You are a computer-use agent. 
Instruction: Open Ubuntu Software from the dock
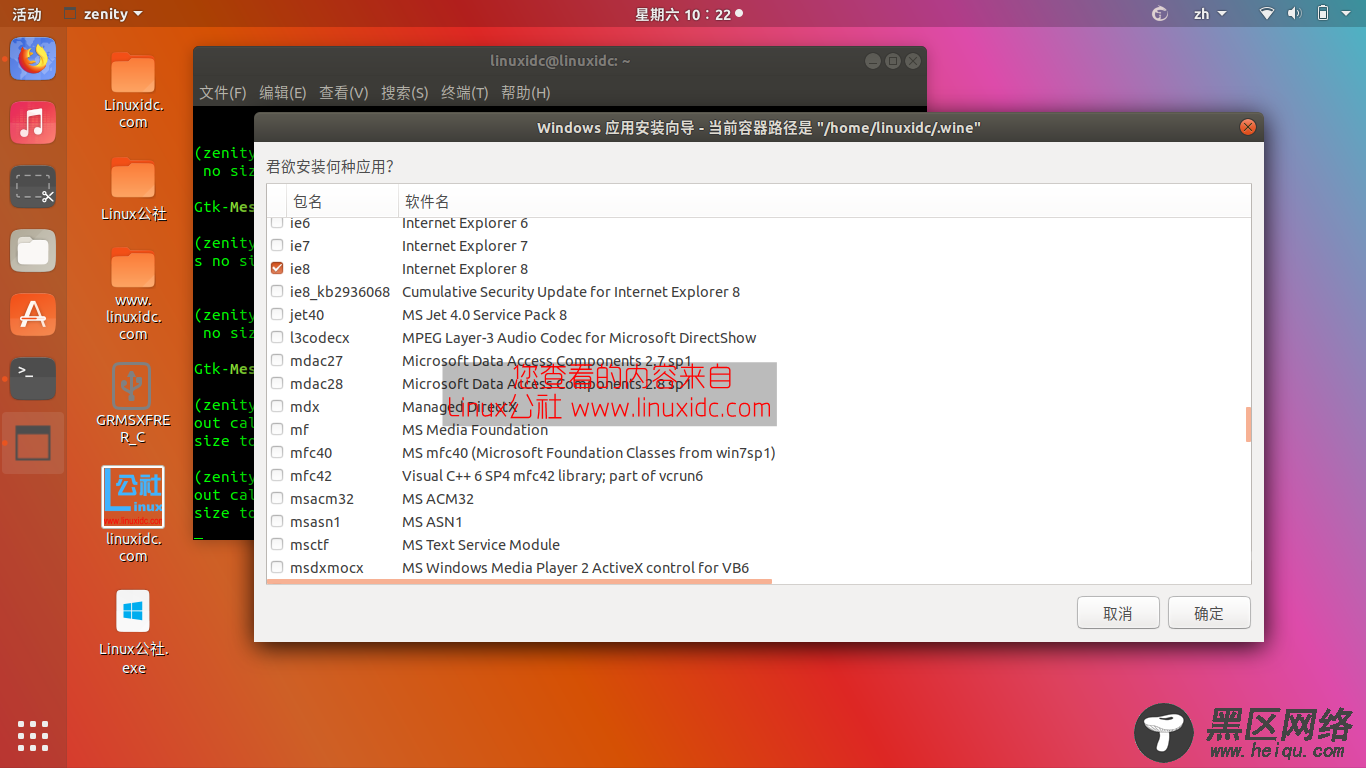[33, 315]
